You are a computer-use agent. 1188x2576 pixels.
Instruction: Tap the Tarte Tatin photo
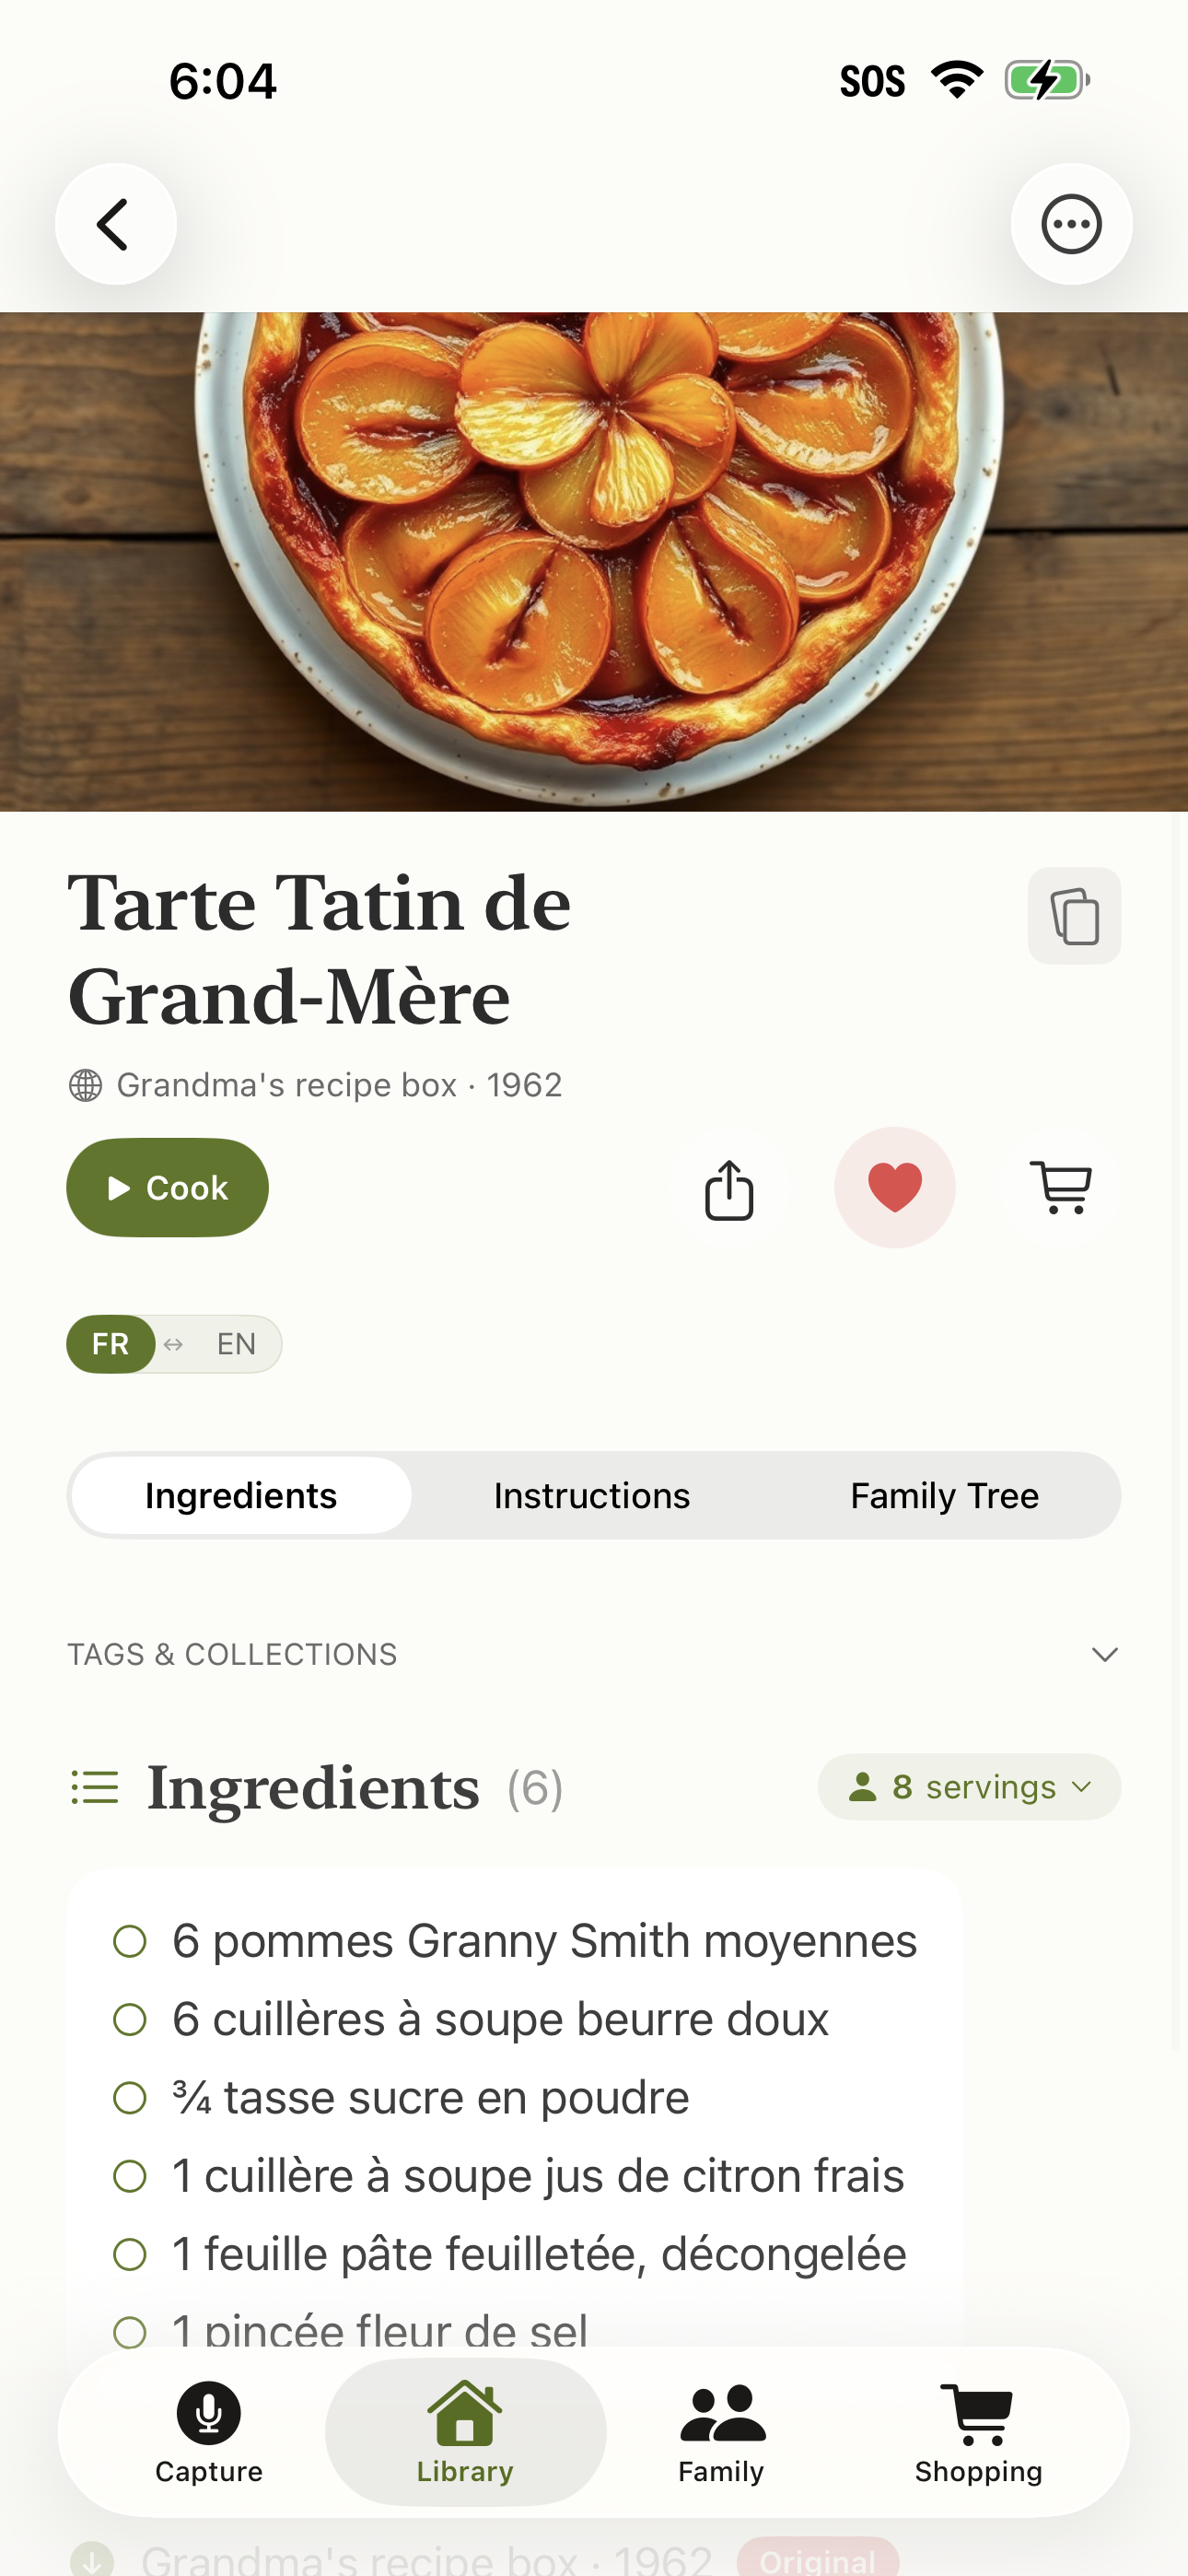pos(594,560)
